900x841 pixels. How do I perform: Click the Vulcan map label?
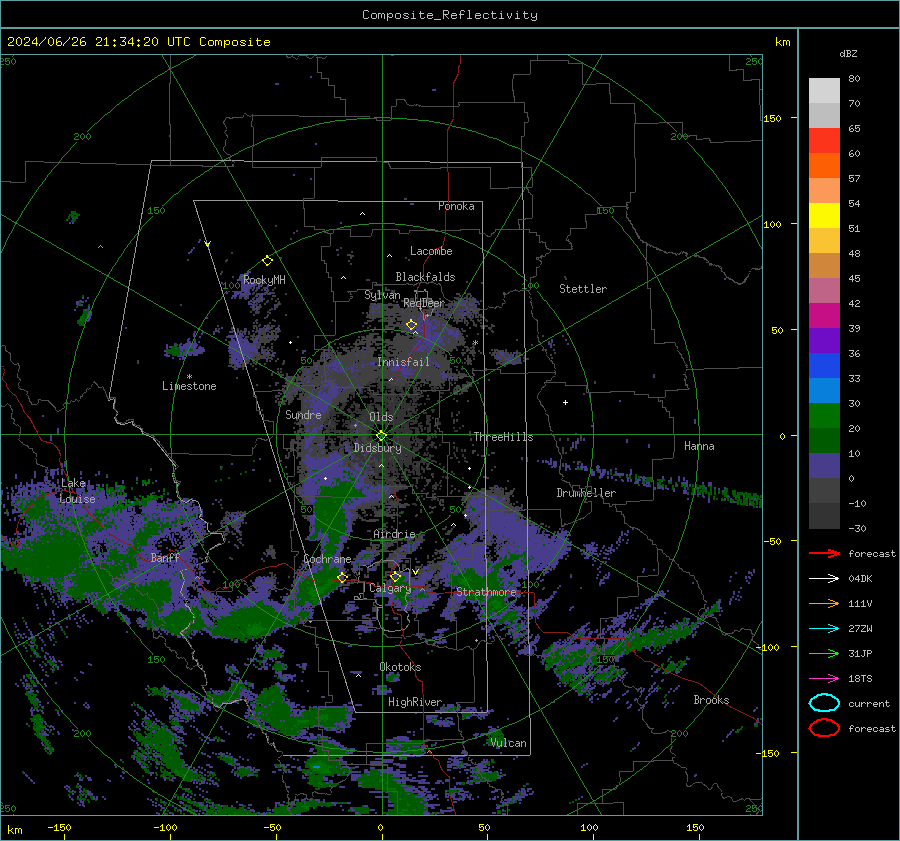(x=509, y=743)
